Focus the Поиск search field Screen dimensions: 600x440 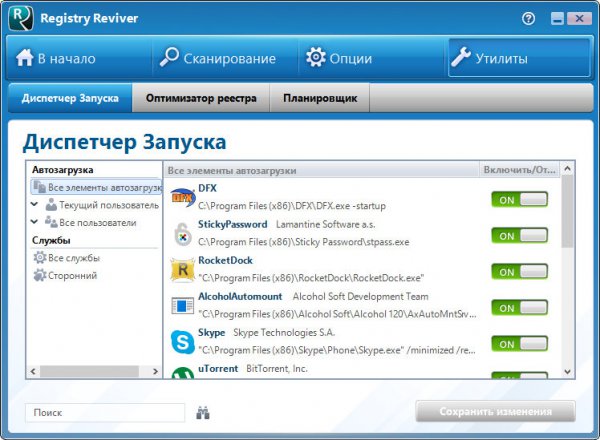[105, 412]
